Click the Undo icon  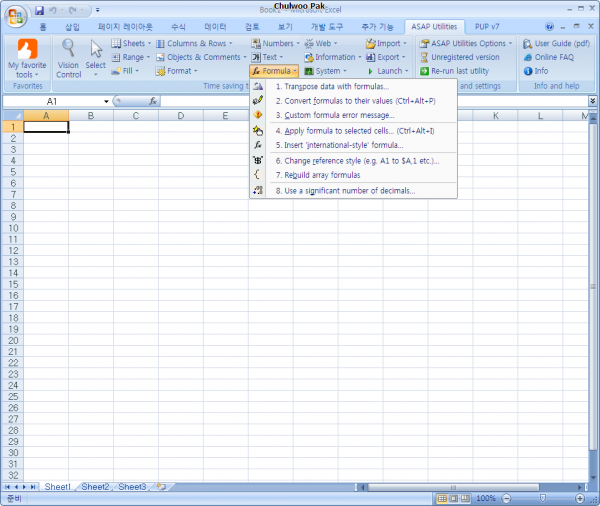(53, 10)
